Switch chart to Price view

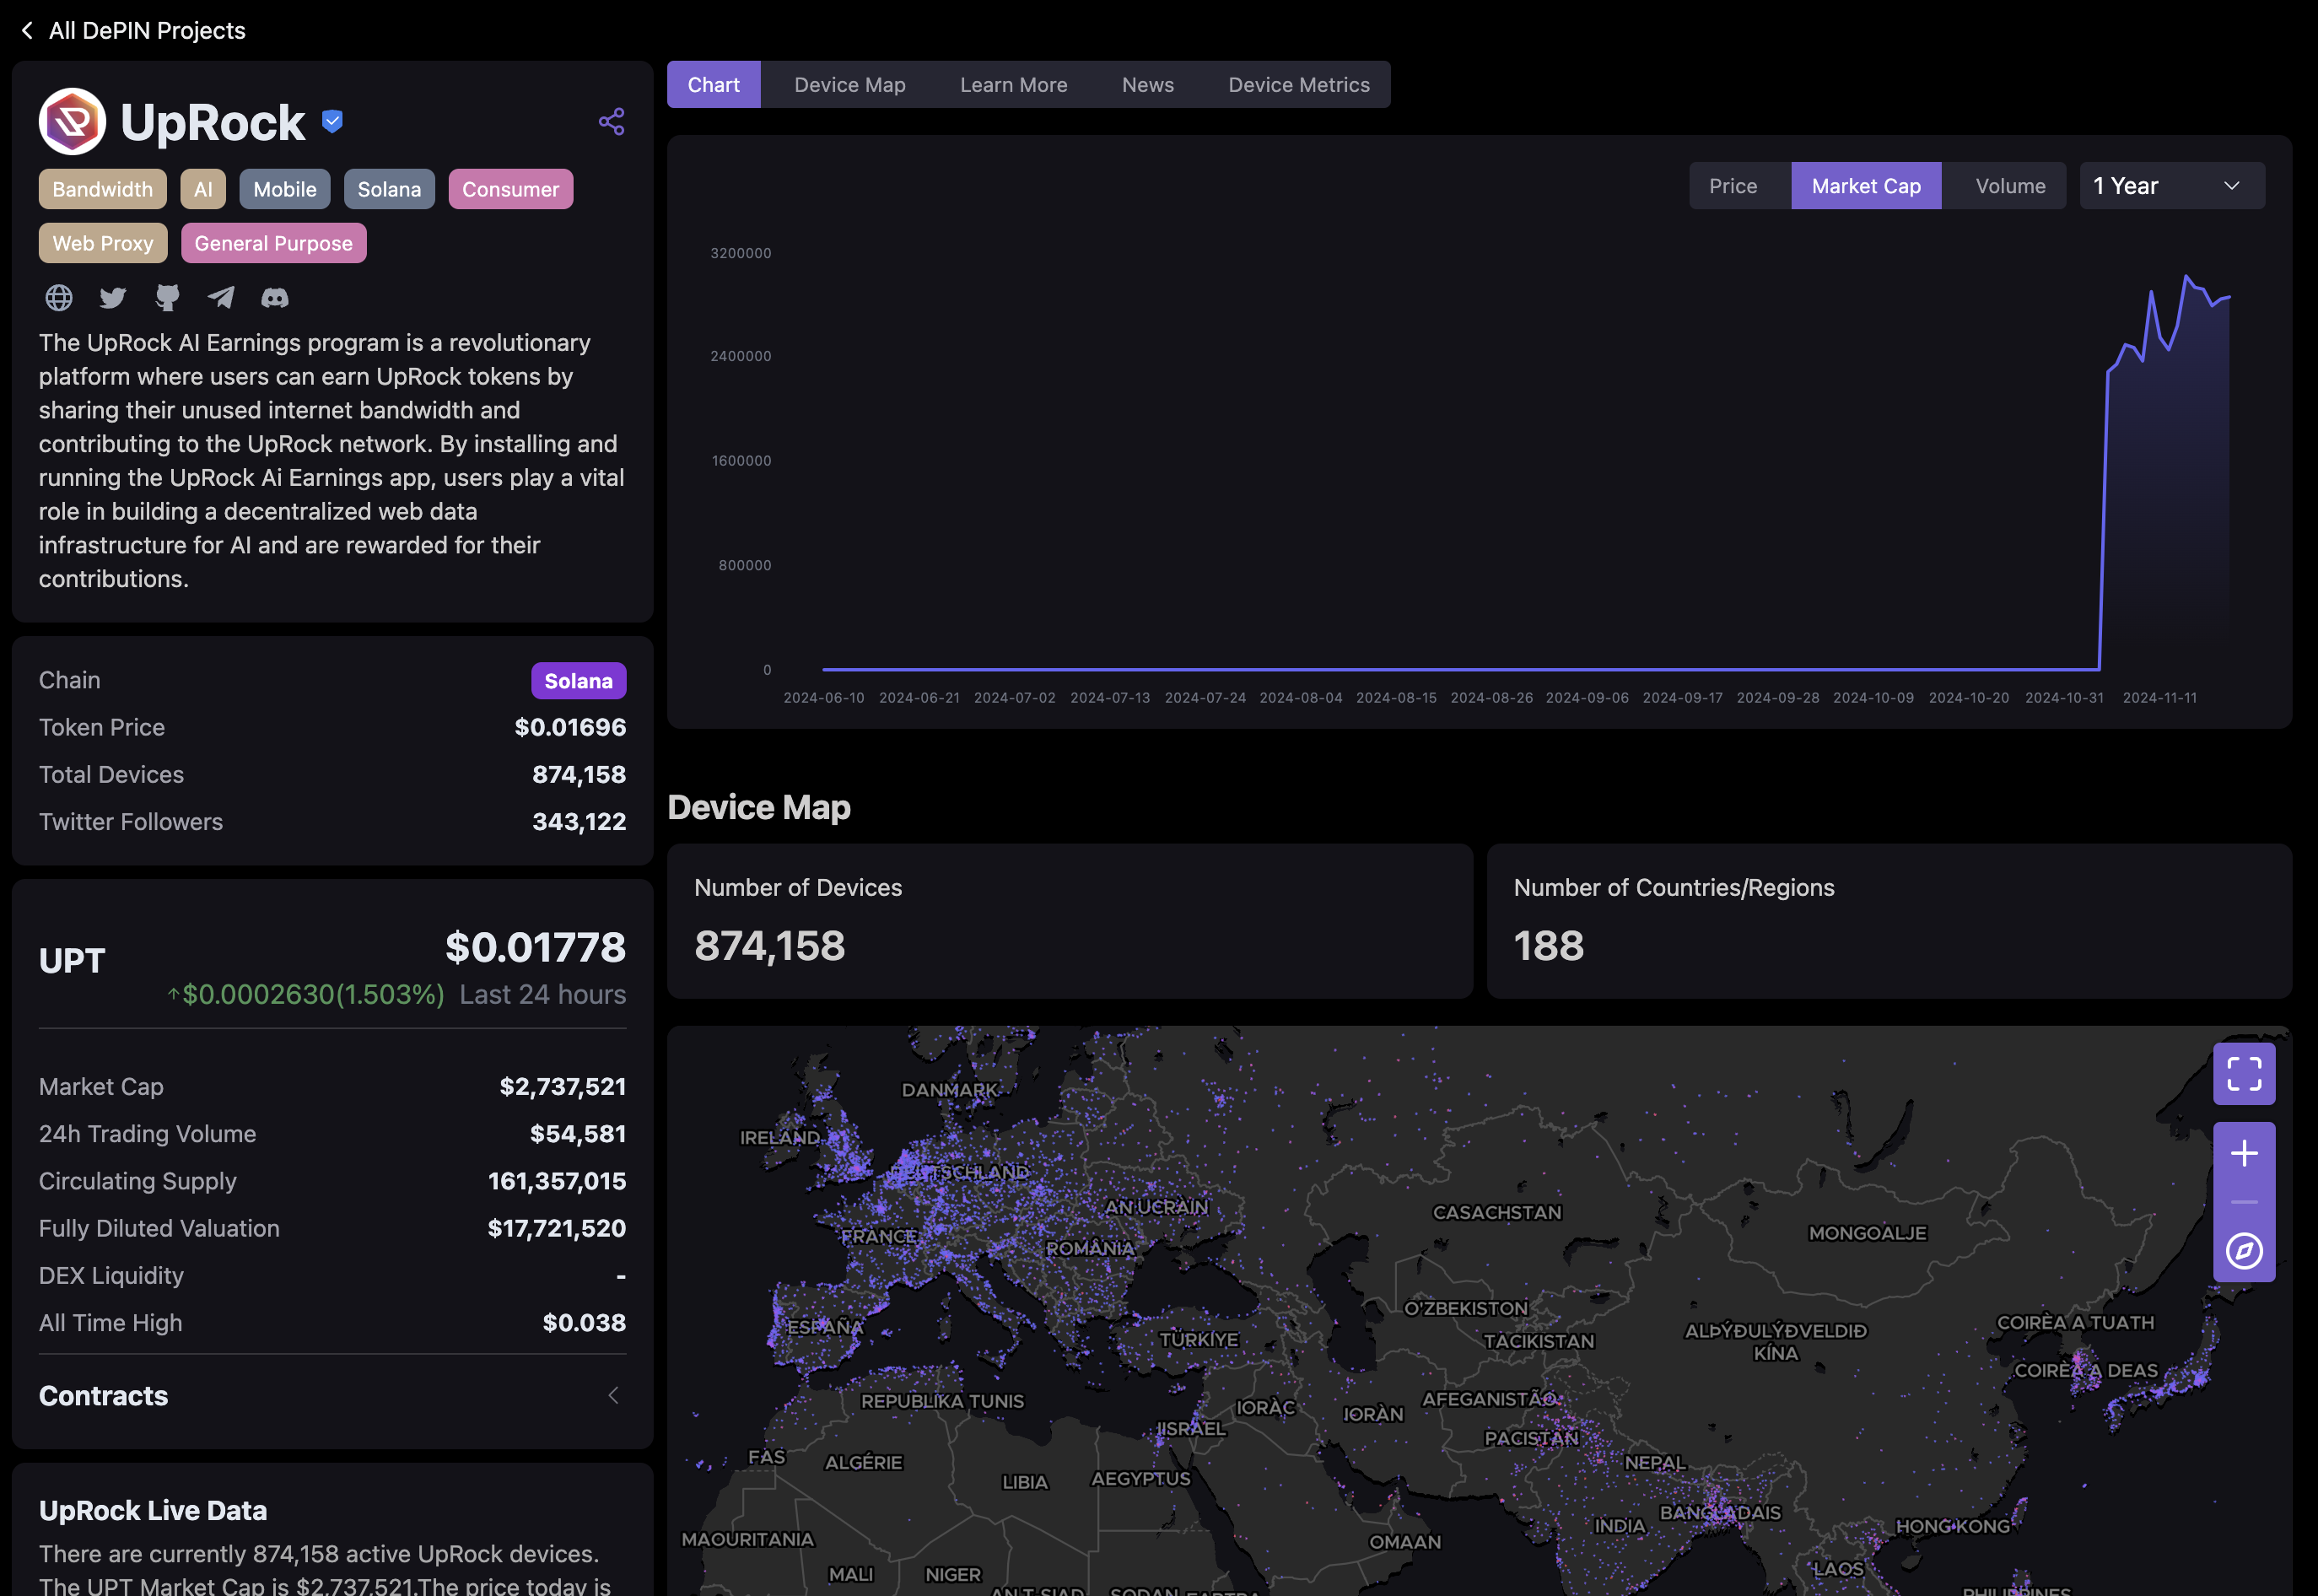(1732, 186)
